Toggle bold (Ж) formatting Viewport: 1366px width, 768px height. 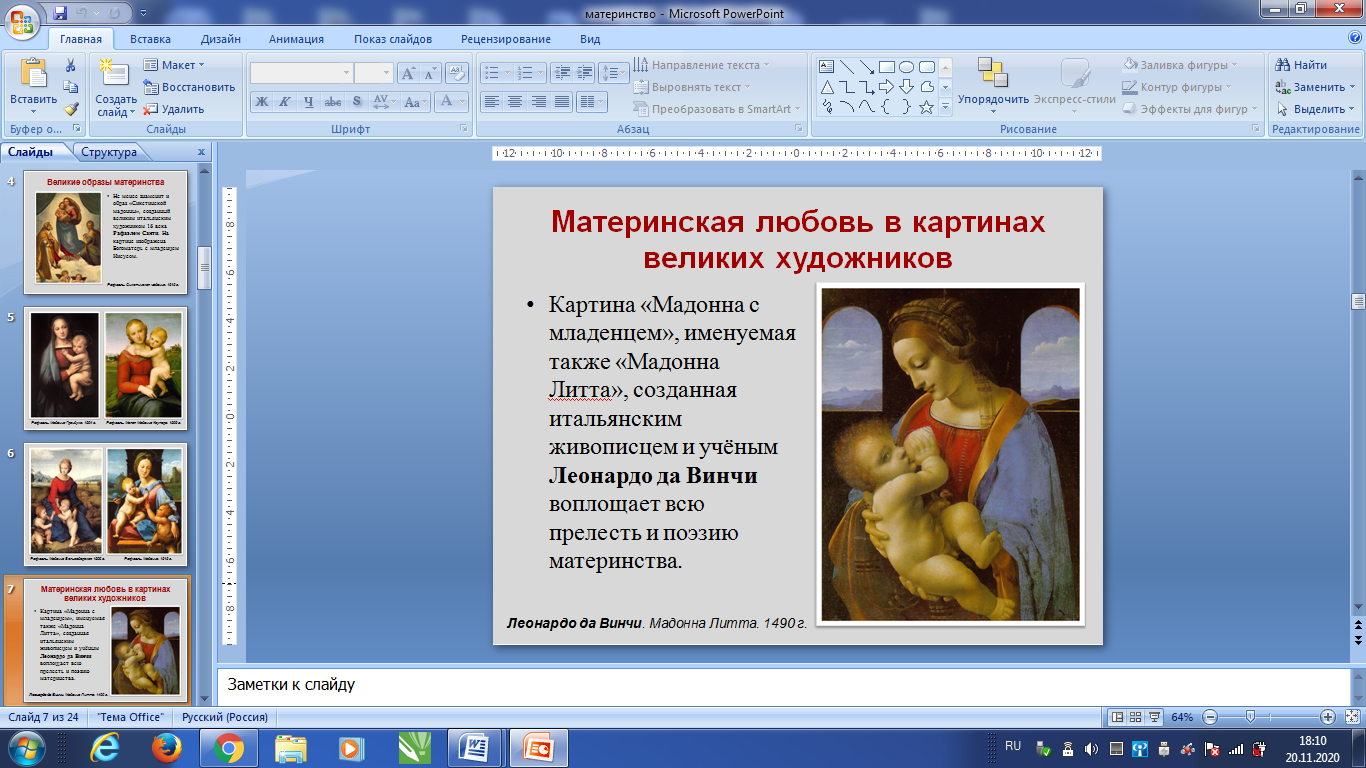click(x=261, y=101)
